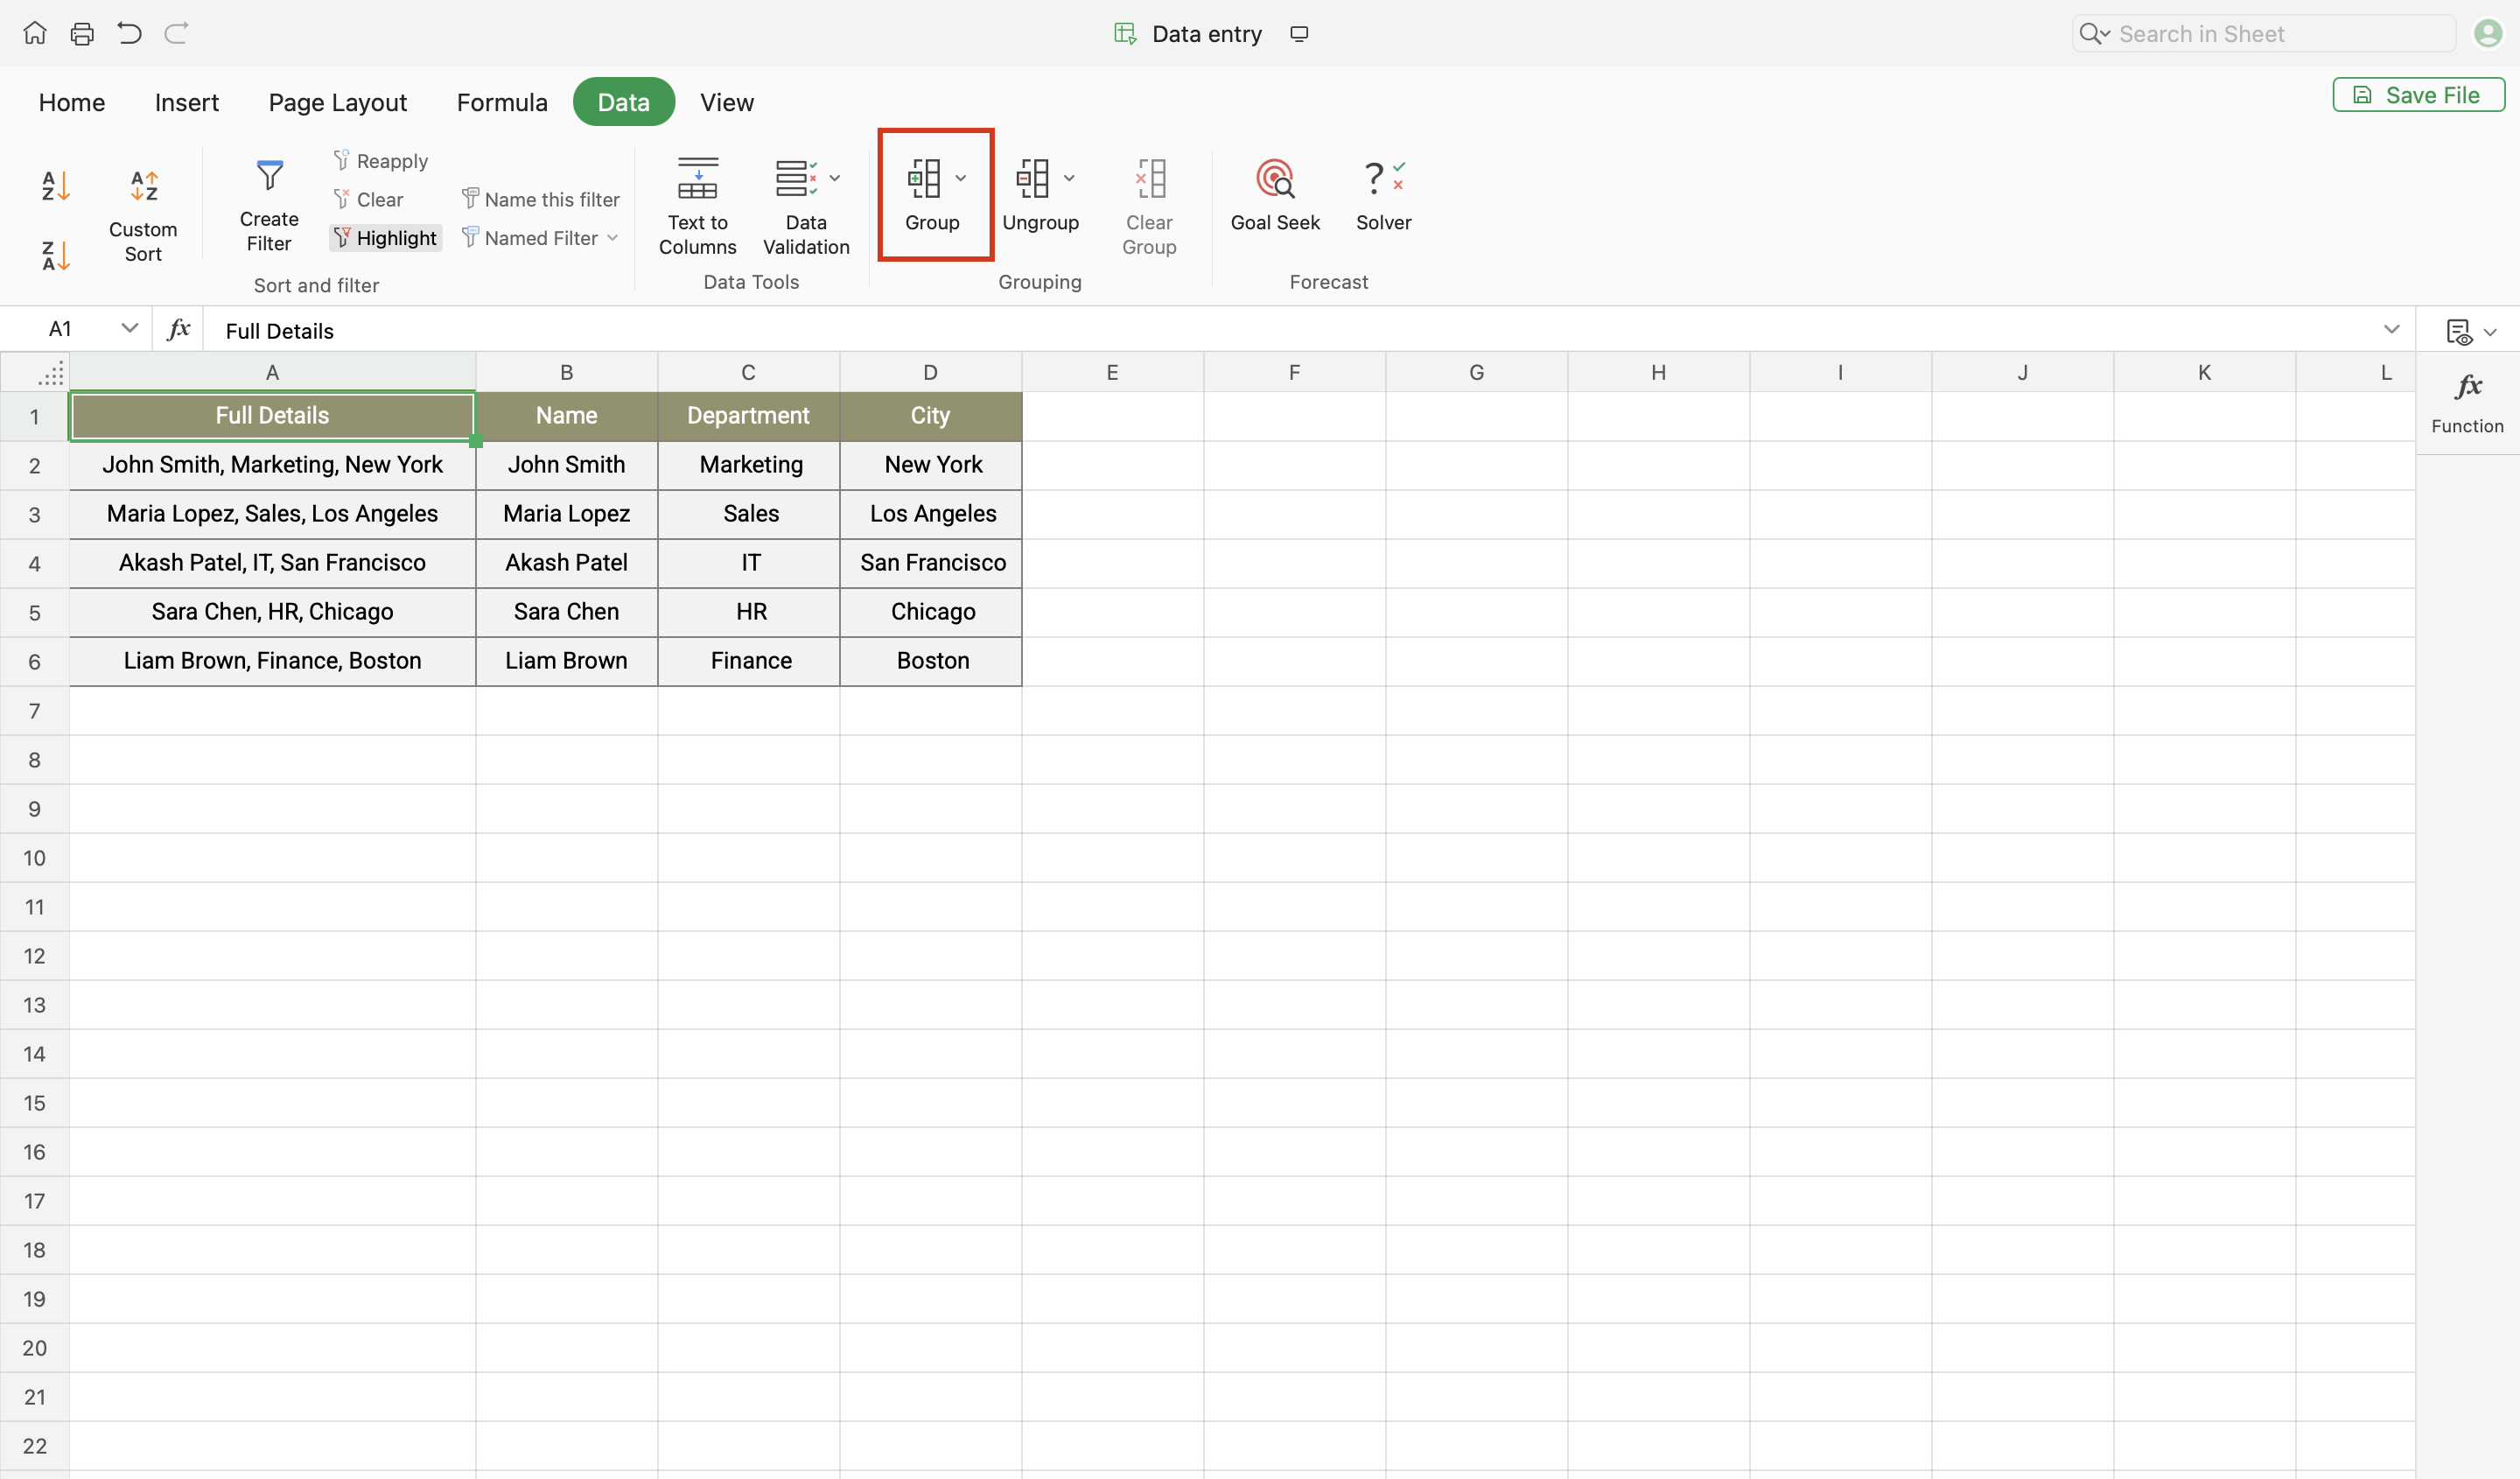Expand the cell reference name box dropdown
The image size is (2520, 1479).
coord(129,329)
